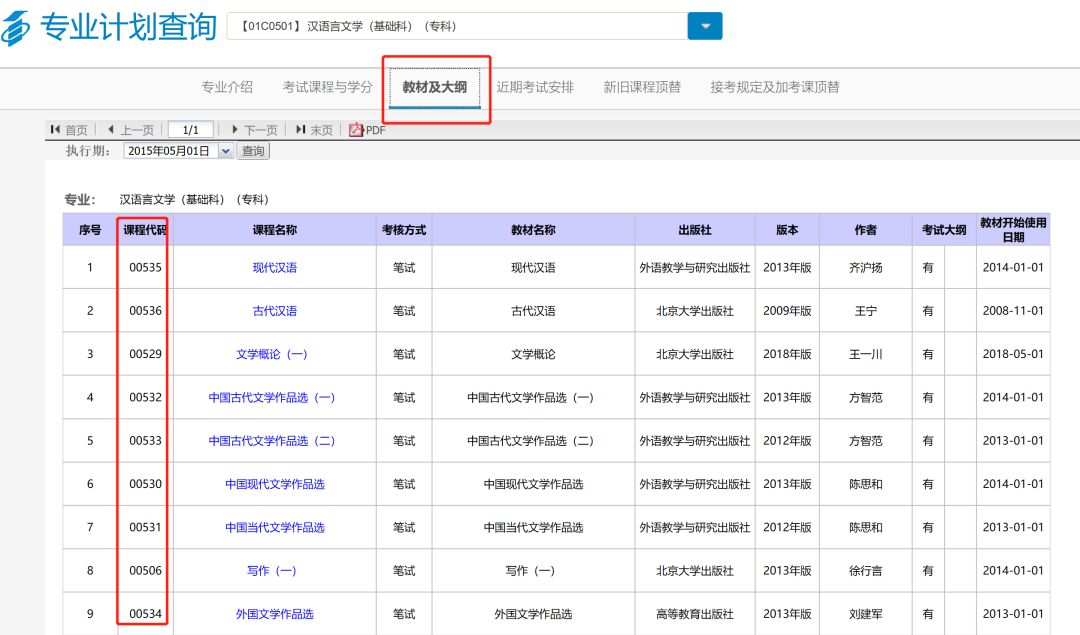Click the first page navigation icon

tap(55, 128)
